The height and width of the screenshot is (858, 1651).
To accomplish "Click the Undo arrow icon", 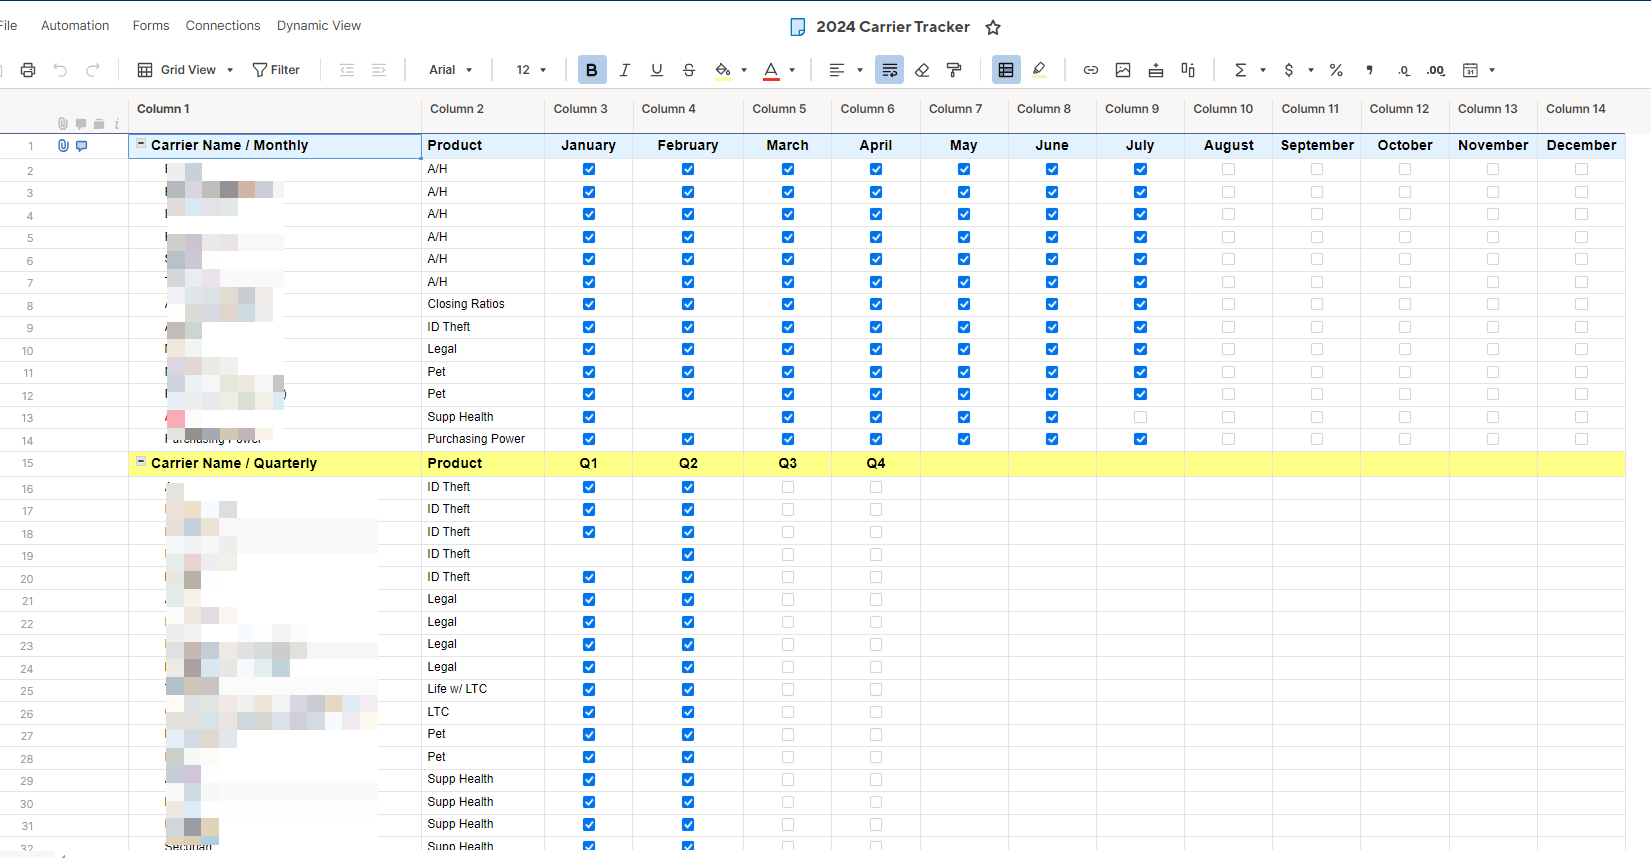I will pos(60,70).
